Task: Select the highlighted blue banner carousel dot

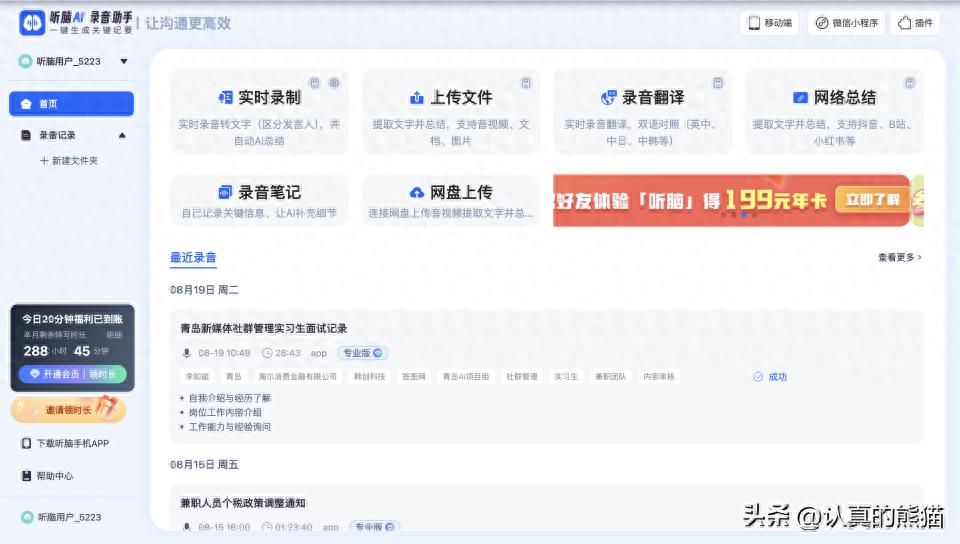Action: (x=744, y=215)
